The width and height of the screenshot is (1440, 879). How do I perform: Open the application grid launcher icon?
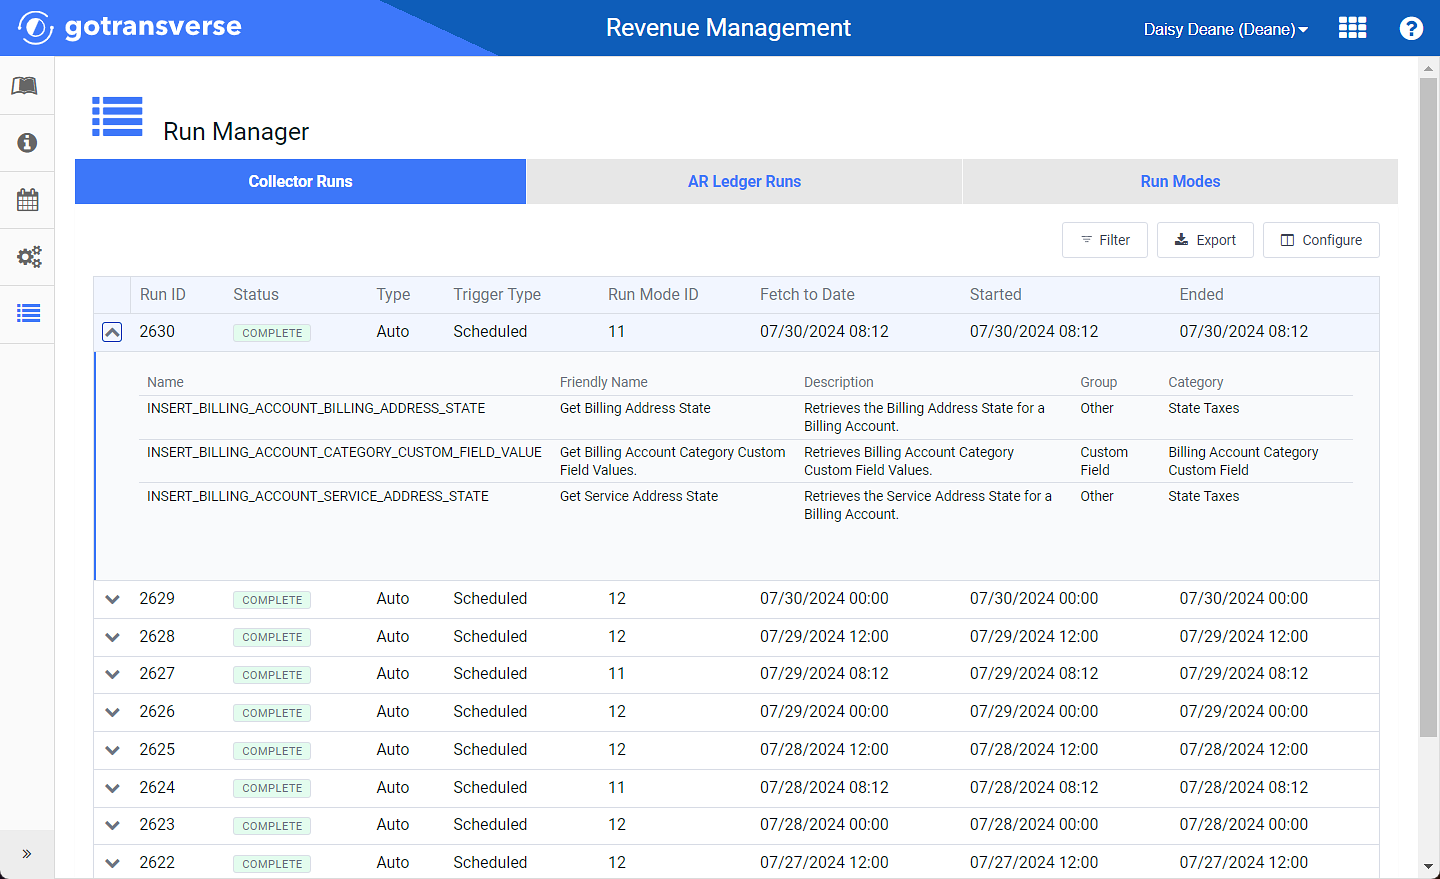1352,28
